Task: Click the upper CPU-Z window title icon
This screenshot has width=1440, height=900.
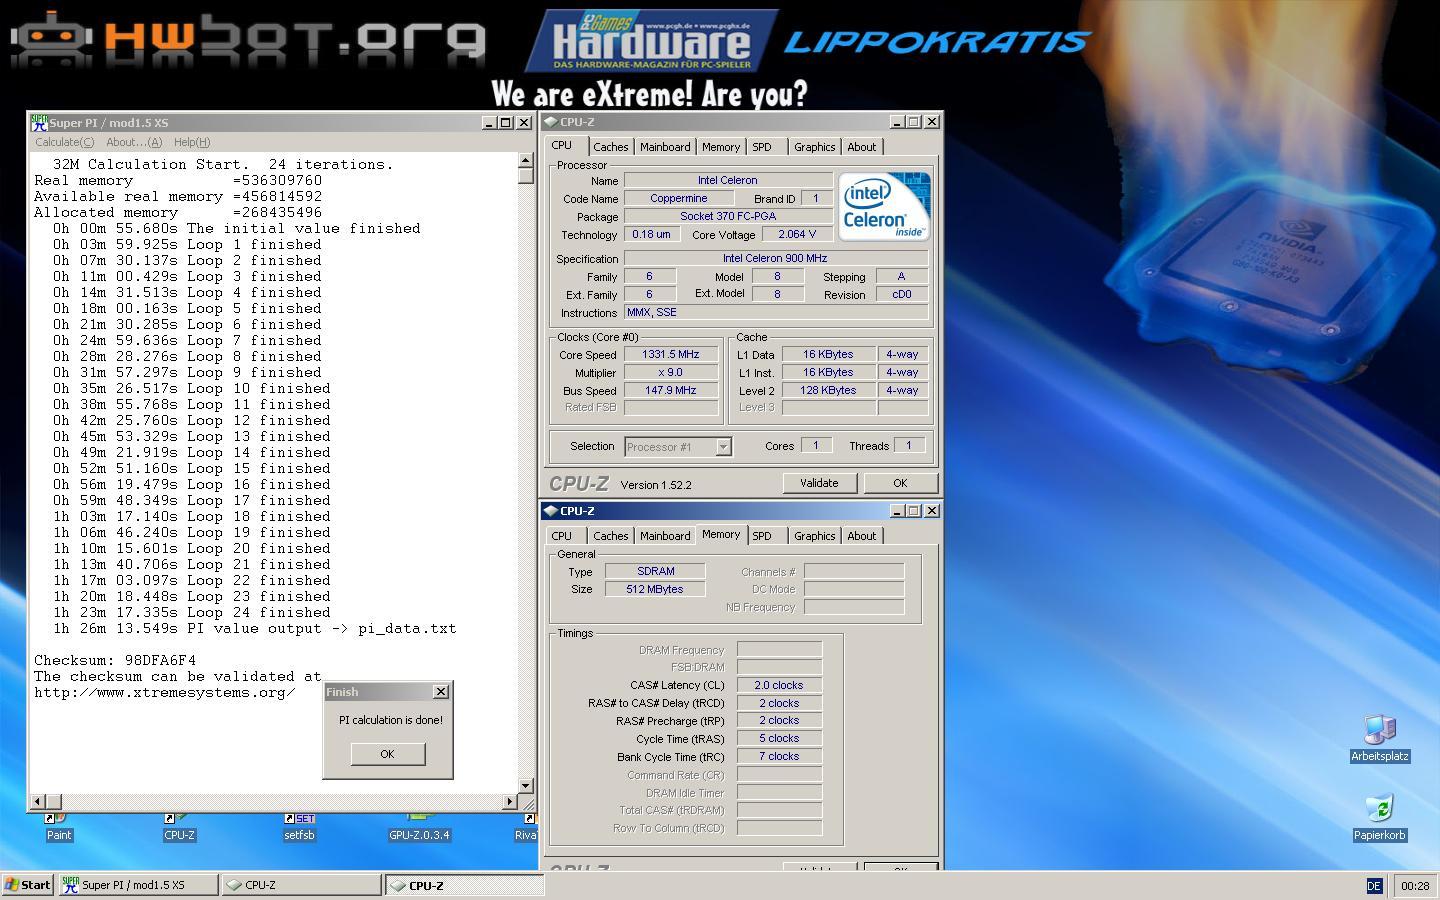Action: pos(550,122)
